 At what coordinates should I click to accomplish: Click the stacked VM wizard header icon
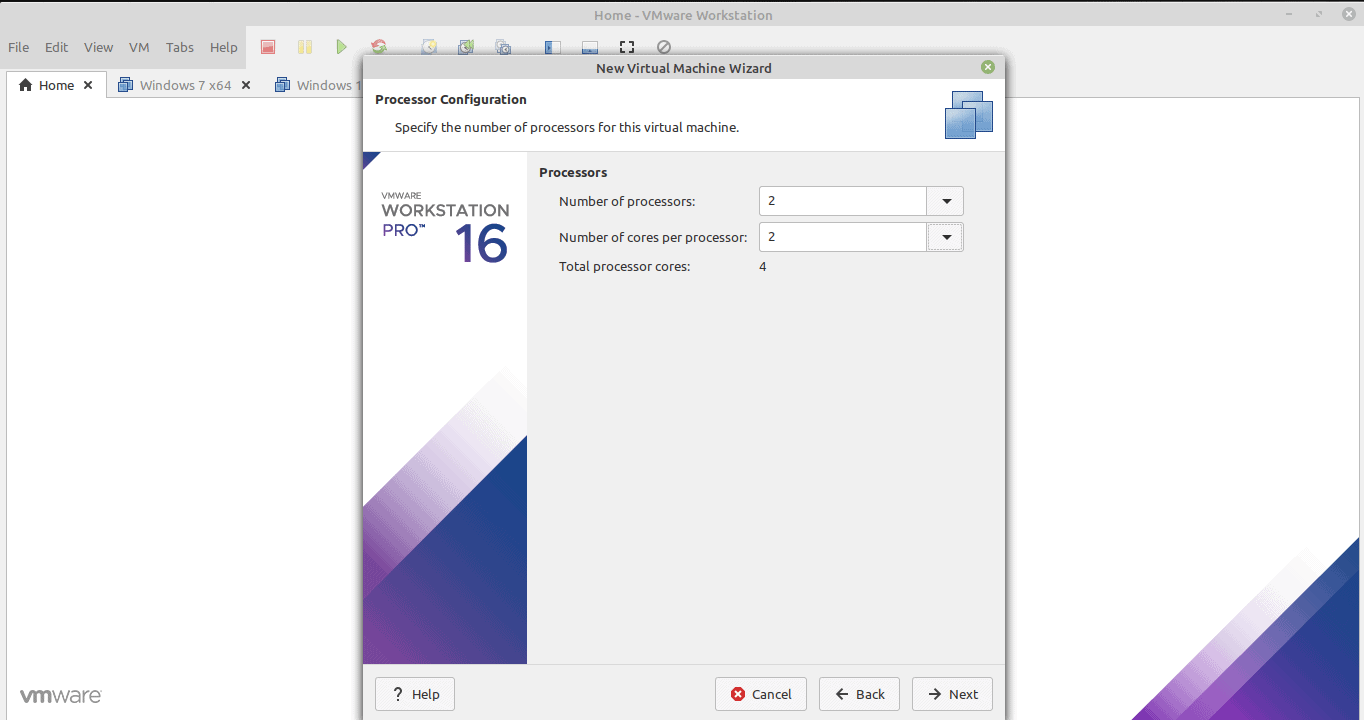point(969,114)
